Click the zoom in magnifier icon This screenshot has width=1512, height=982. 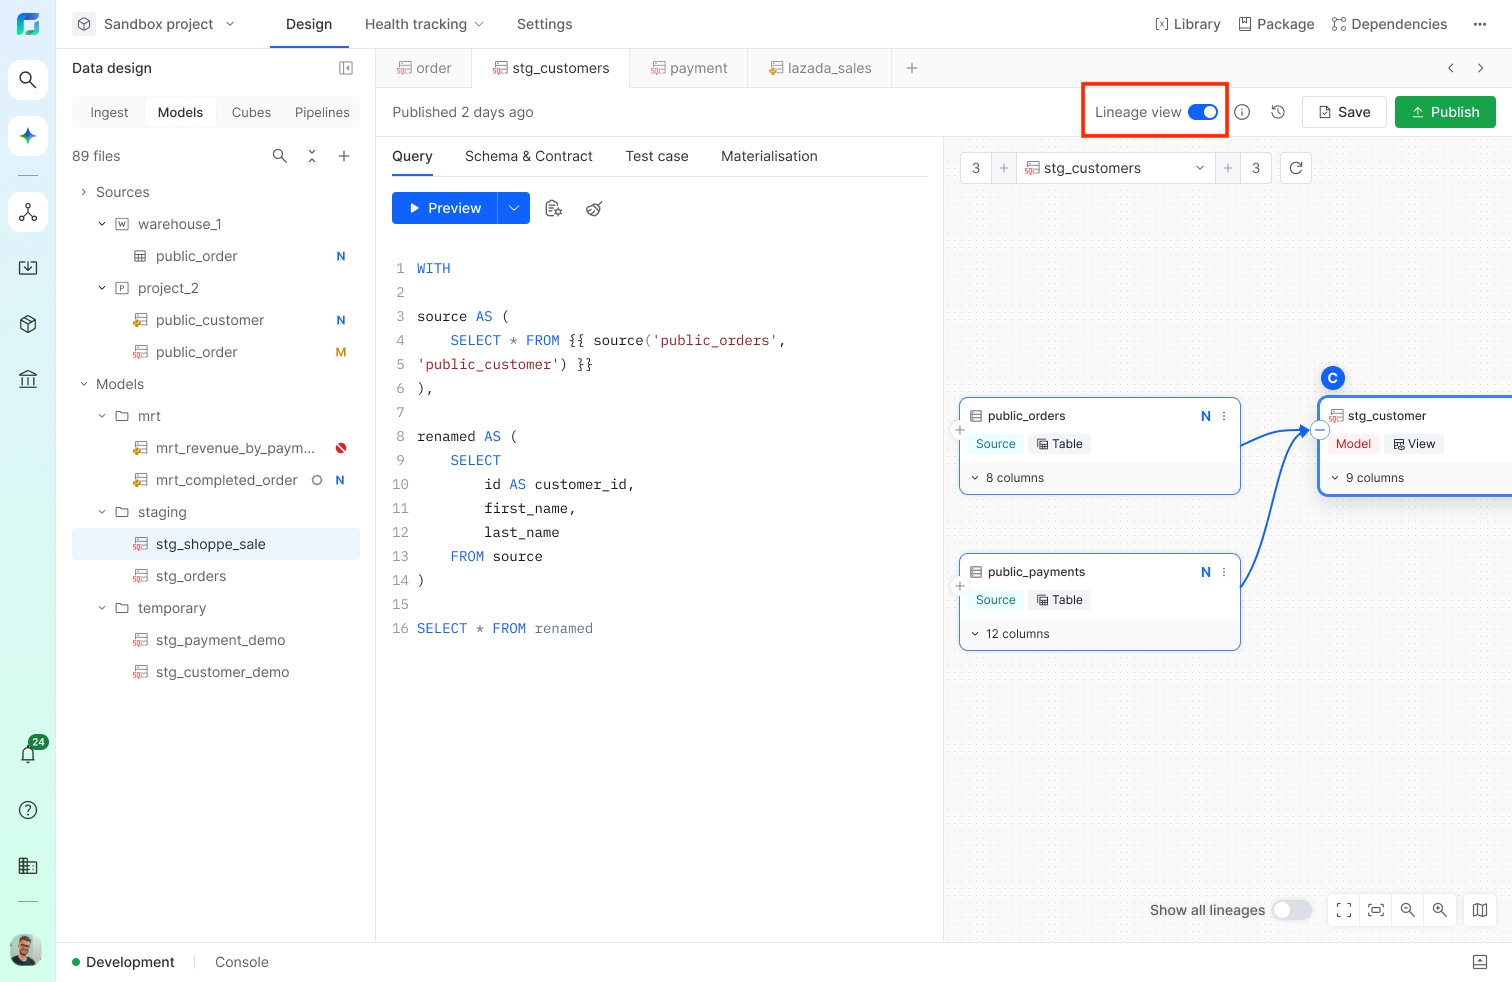(x=1440, y=910)
